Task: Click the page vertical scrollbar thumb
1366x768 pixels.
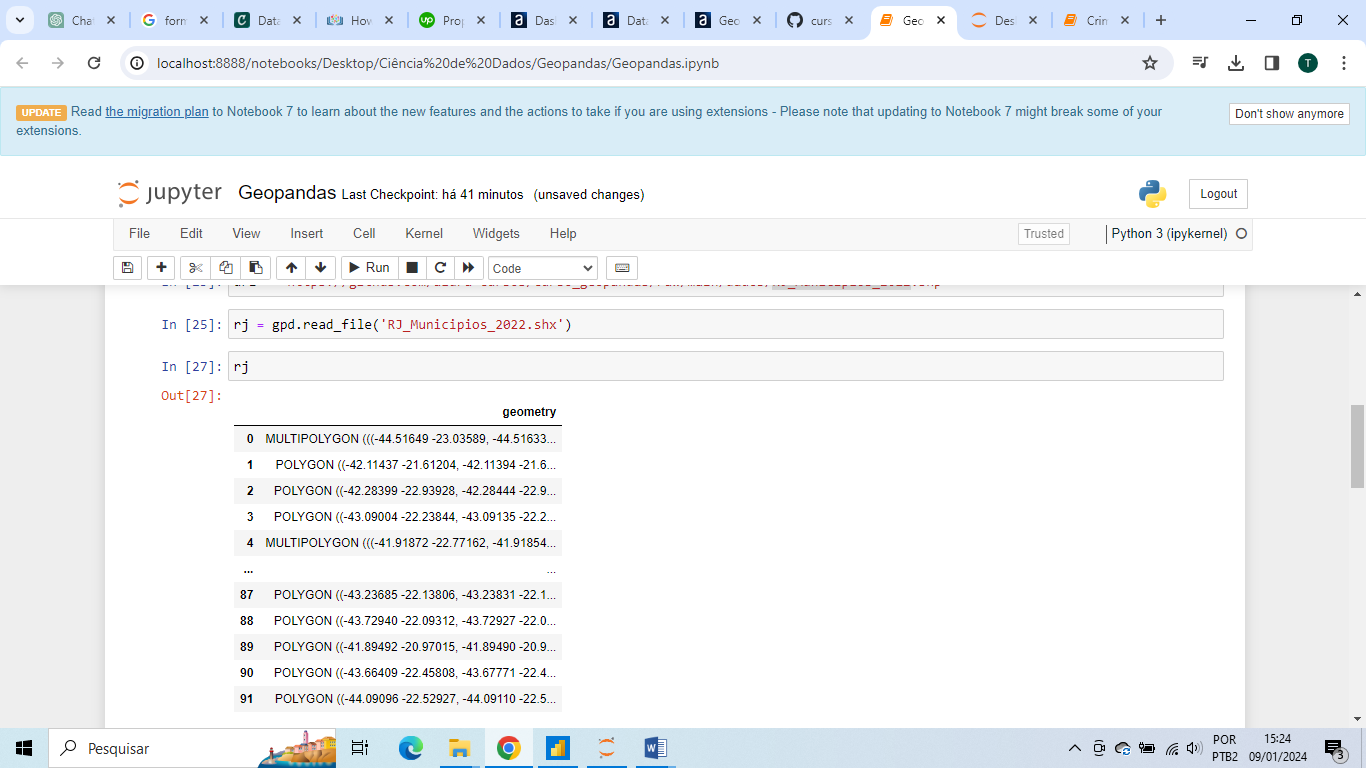Action: click(1357, 448)
